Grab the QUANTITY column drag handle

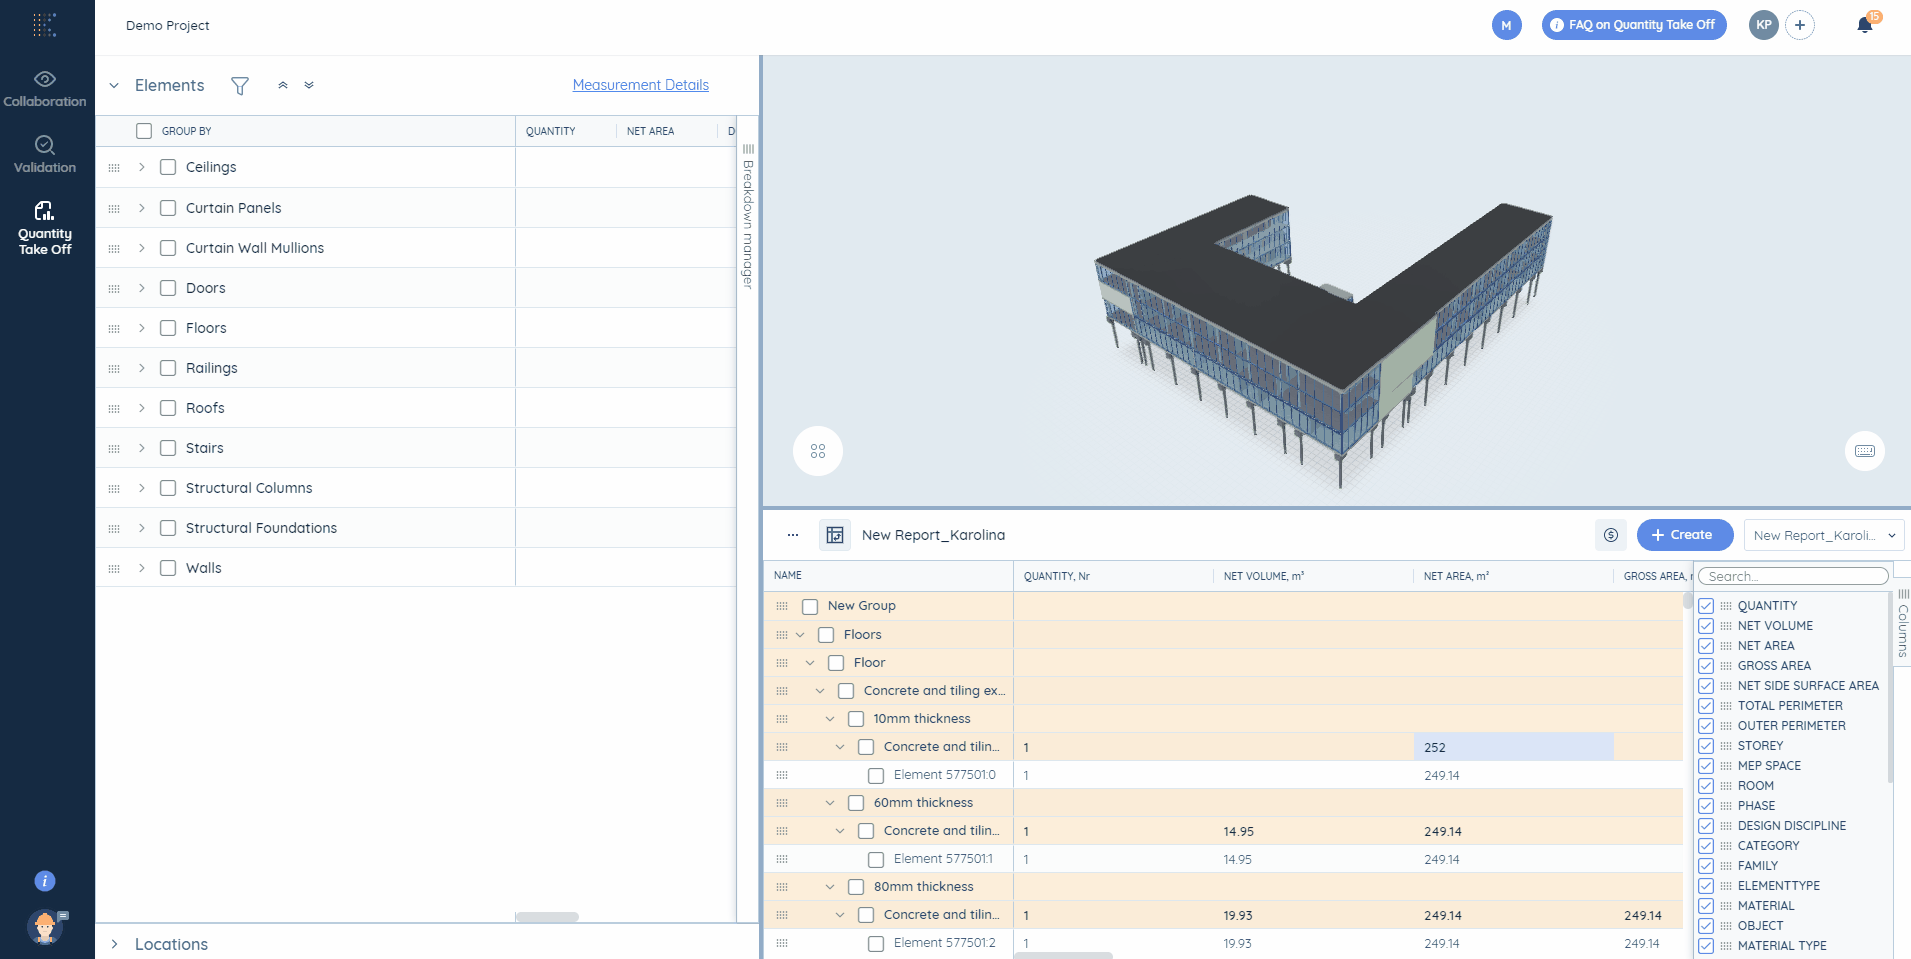(1726, 606)
